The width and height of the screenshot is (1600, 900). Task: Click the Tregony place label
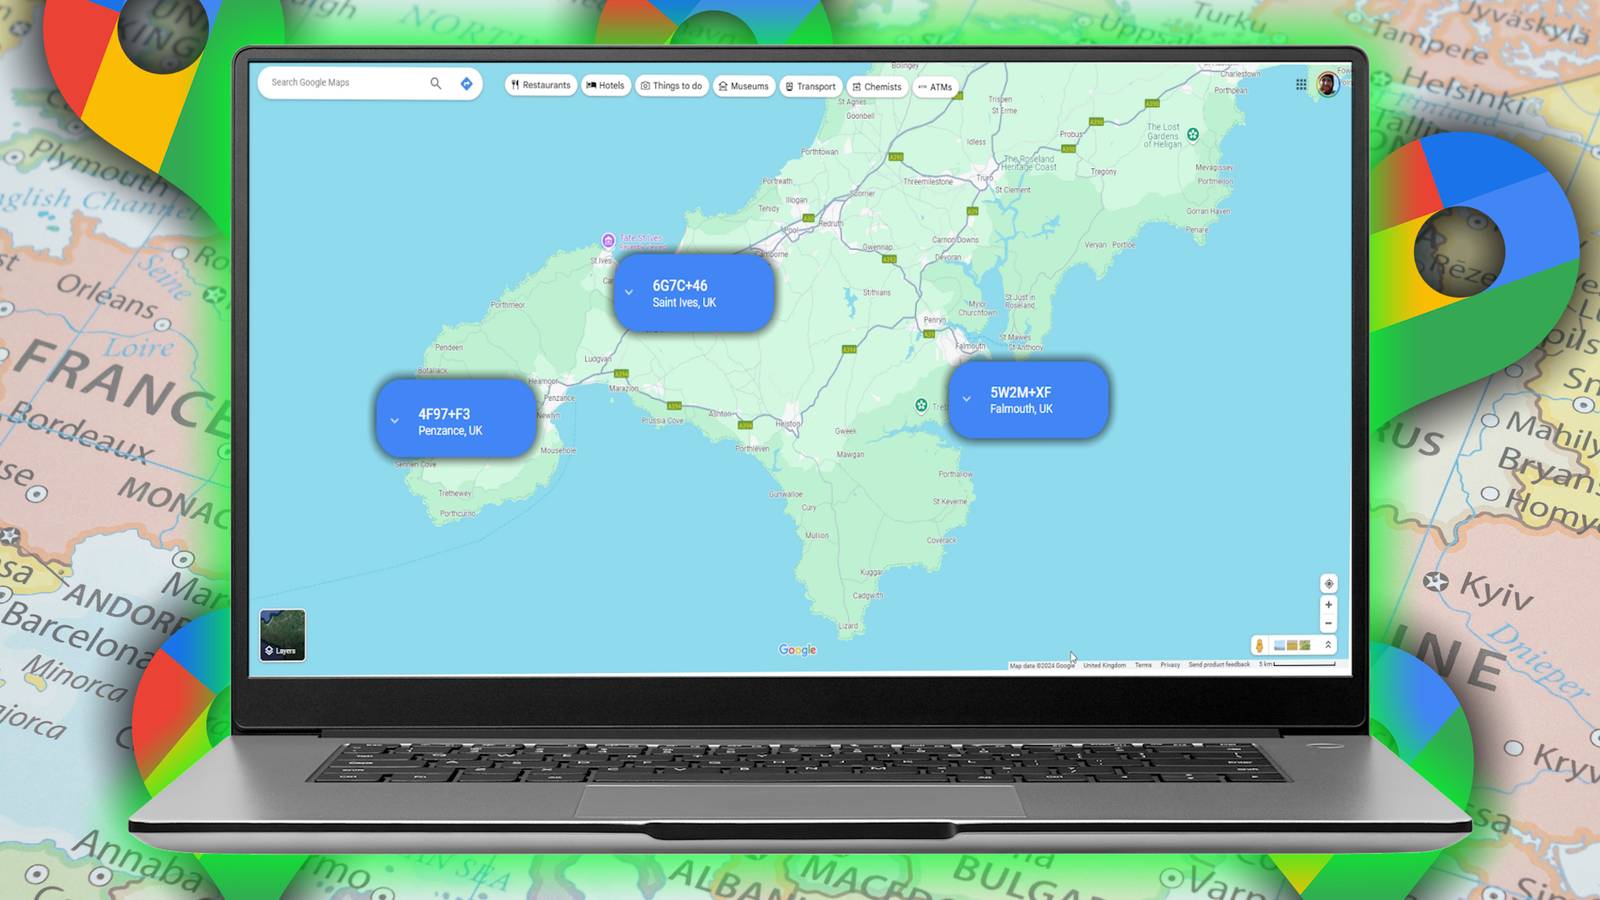(x=1104, y=172)
